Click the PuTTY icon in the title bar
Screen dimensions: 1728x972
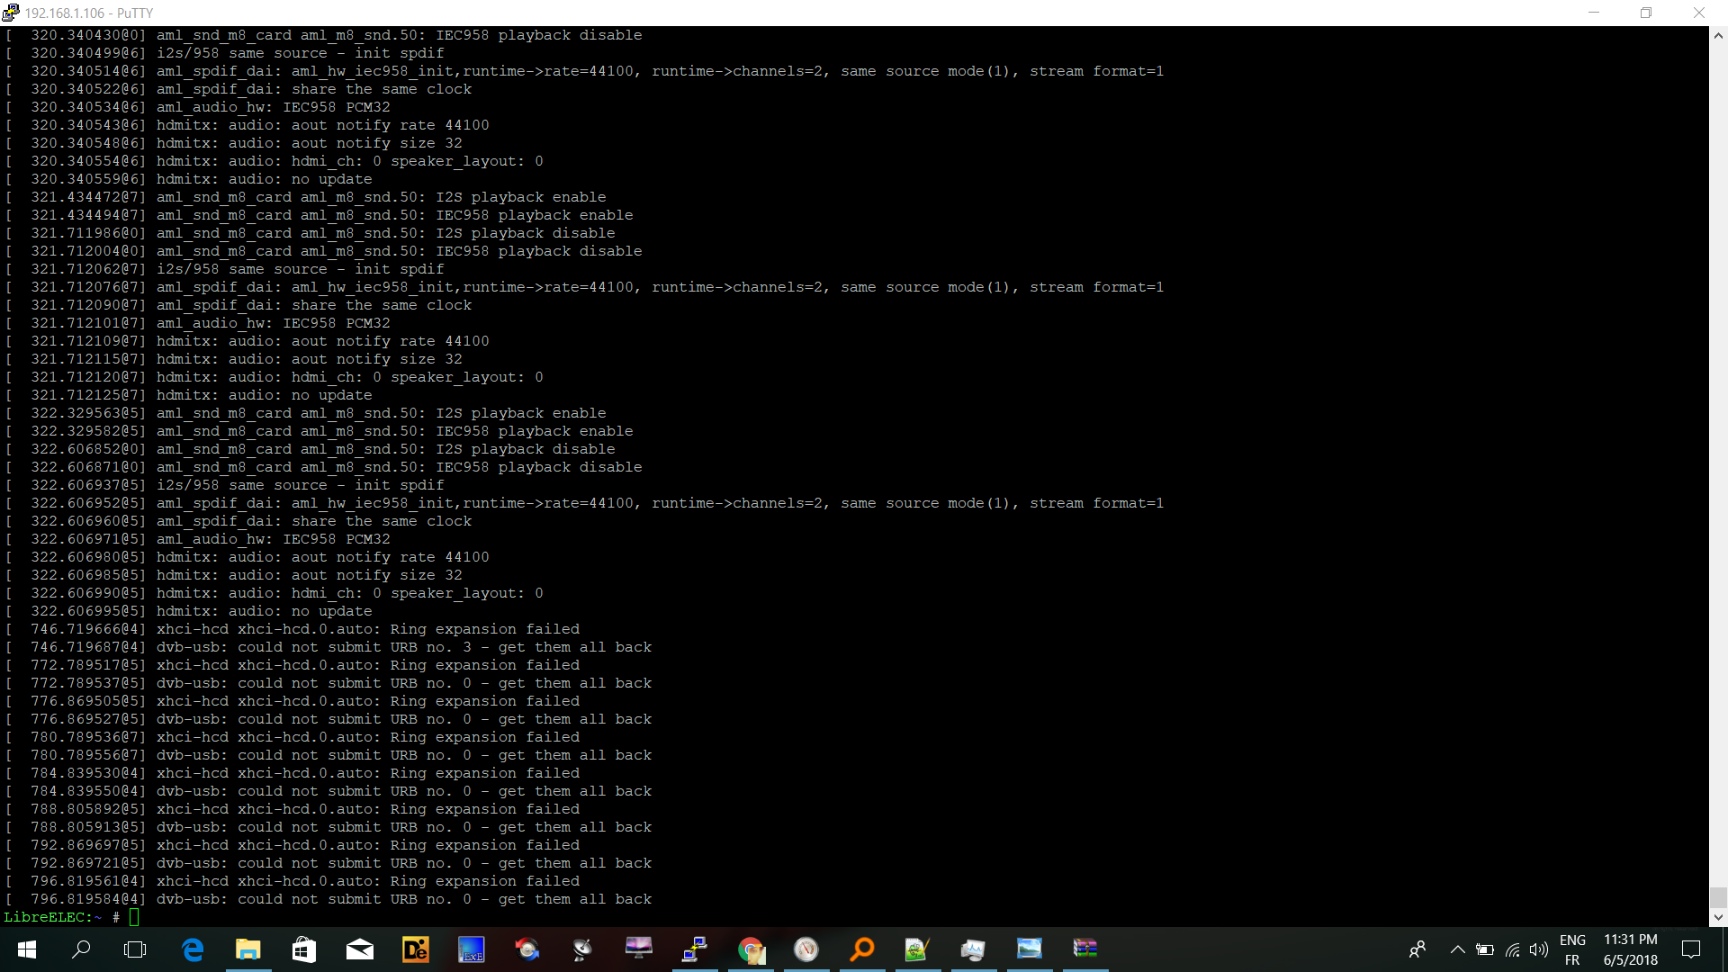[x=11, y=13]
